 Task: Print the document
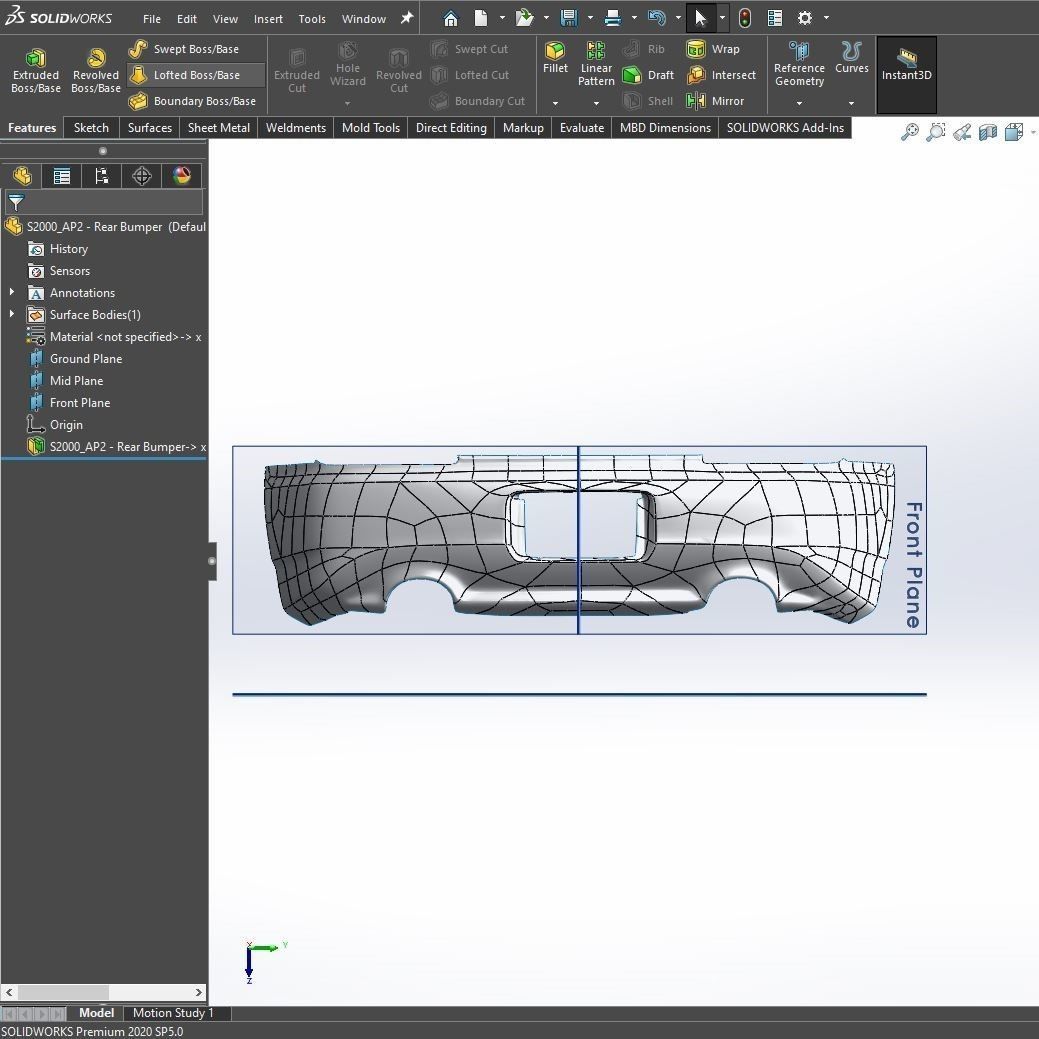613,19
